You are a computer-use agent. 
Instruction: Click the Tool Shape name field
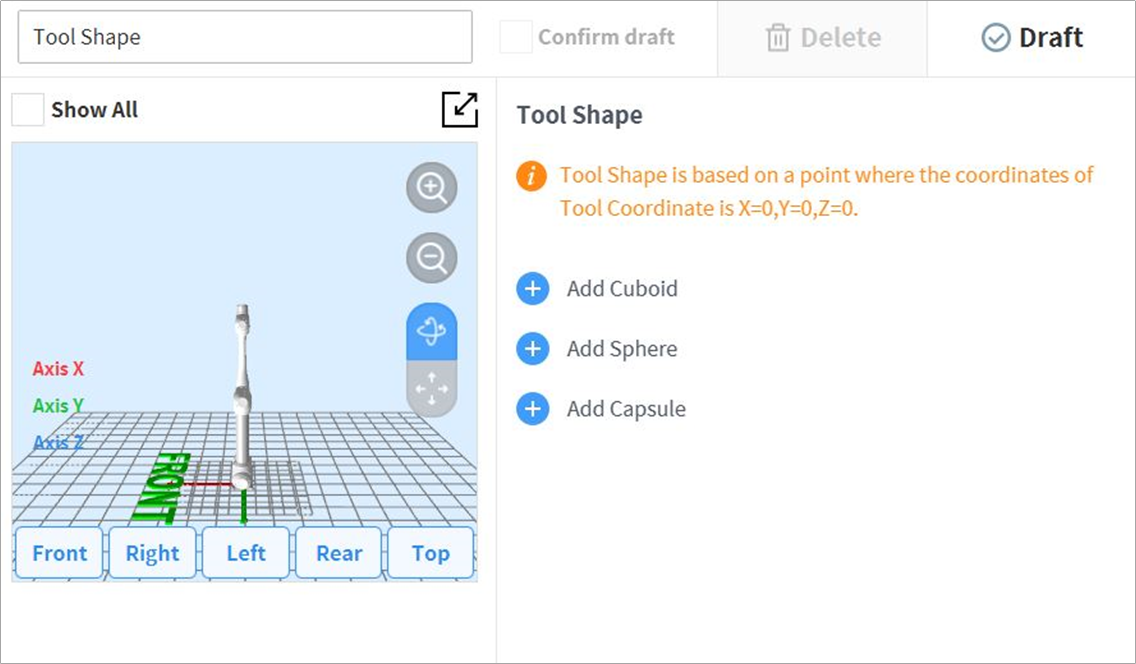click(245, 38)
